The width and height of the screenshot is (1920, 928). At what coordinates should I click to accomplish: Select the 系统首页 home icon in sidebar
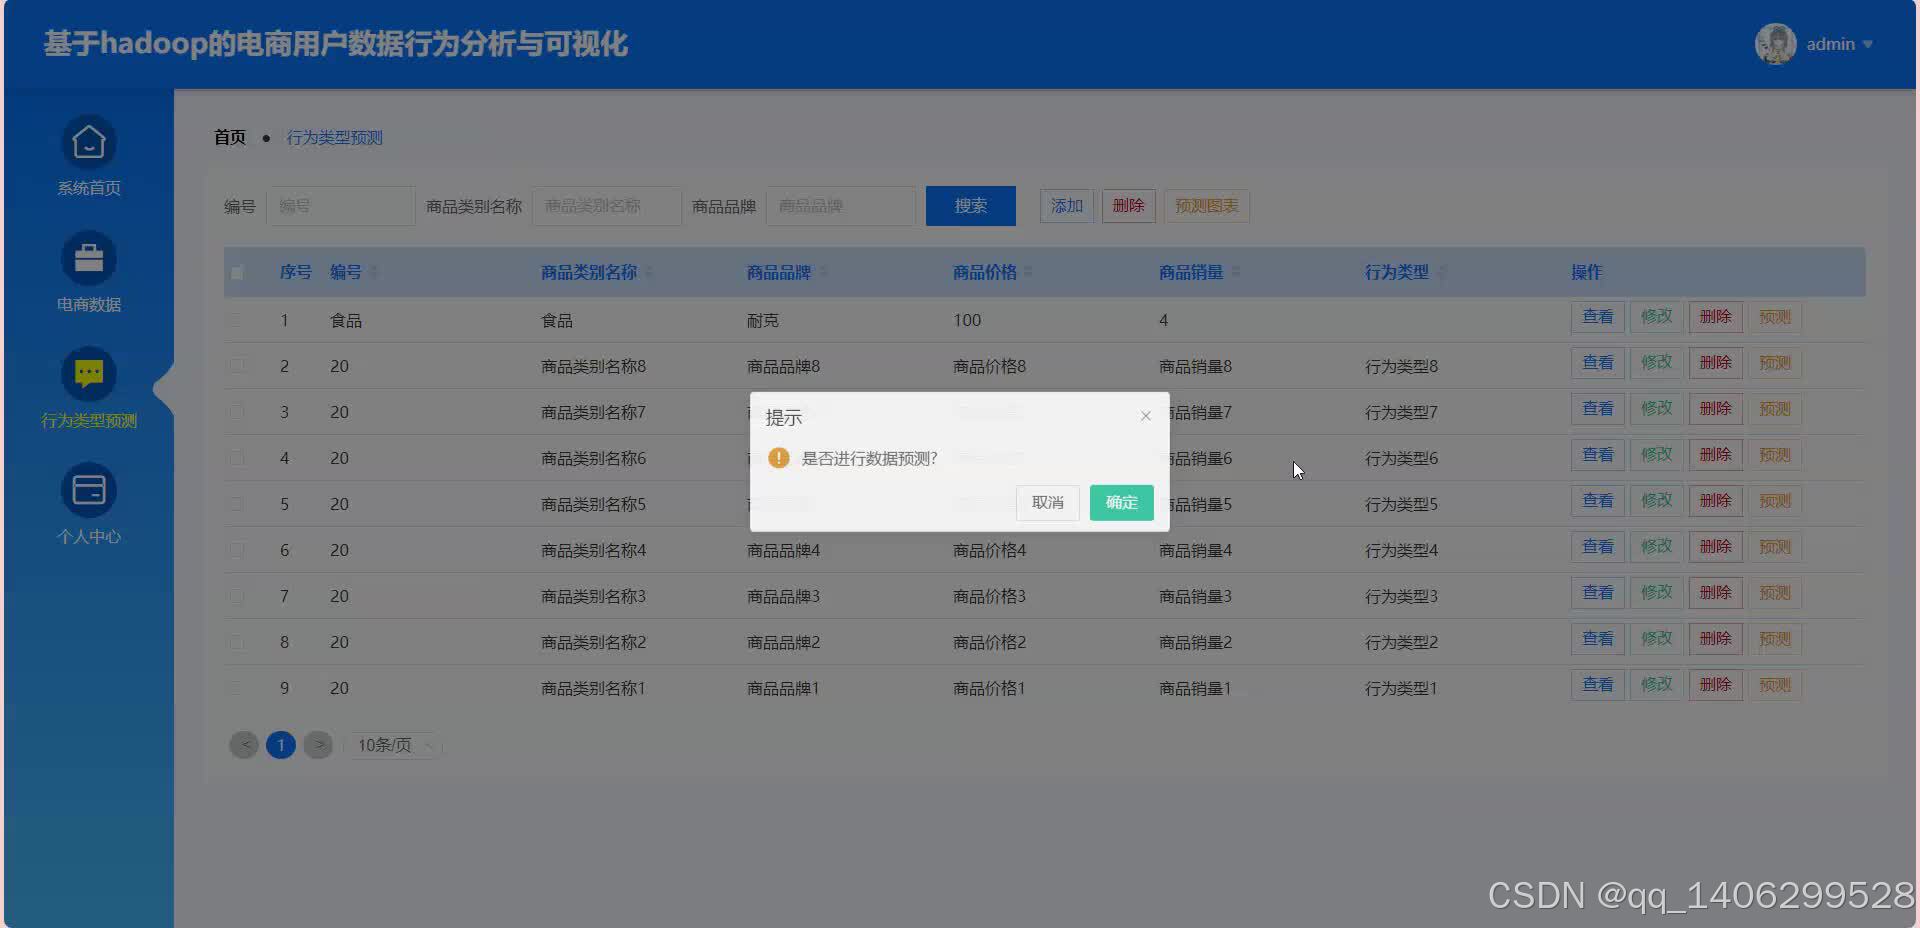88,141
